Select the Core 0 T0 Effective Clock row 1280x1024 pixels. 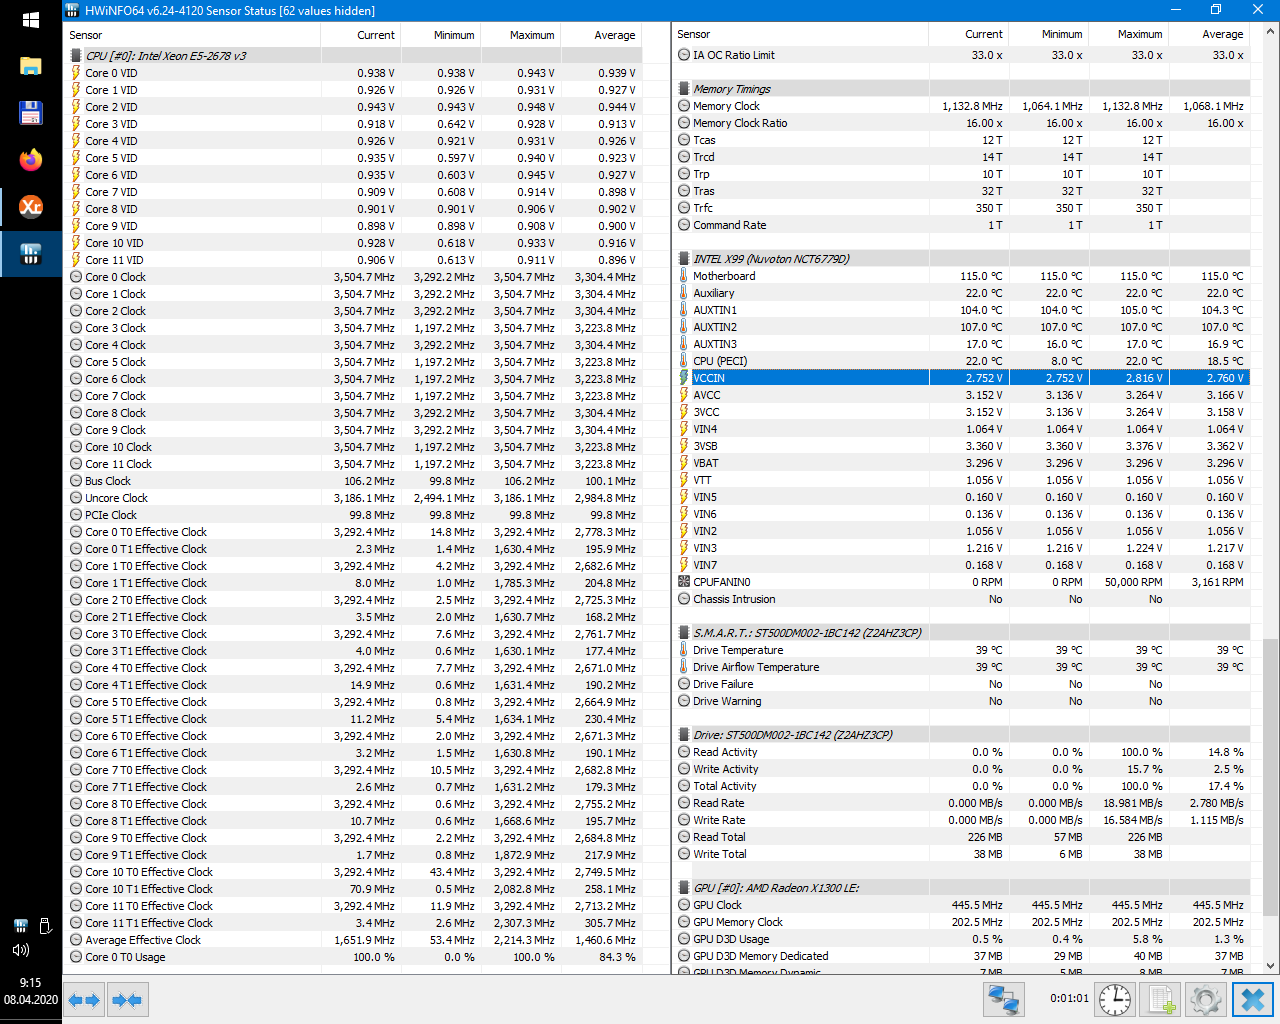(353, 532)
